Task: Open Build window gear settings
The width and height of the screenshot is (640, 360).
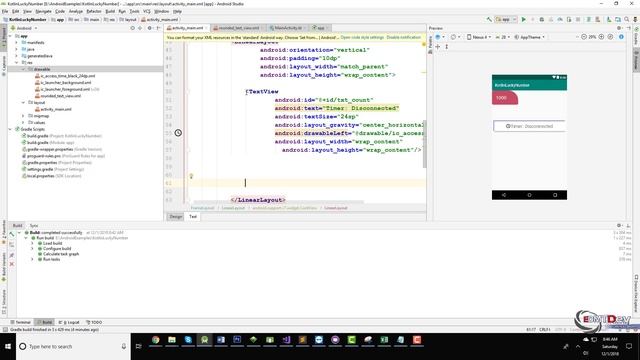Action: pos(619,225)
